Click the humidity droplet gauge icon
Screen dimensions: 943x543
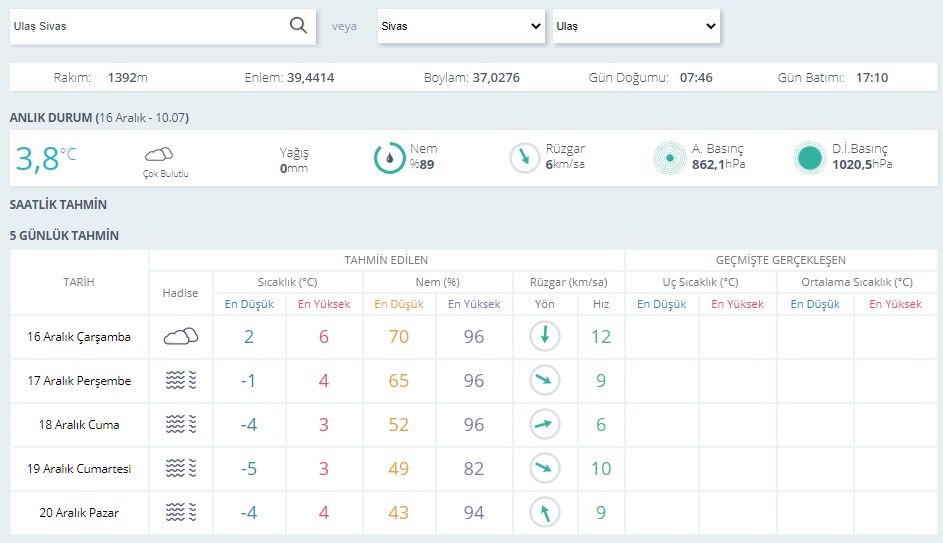click(x=389, y=158)
